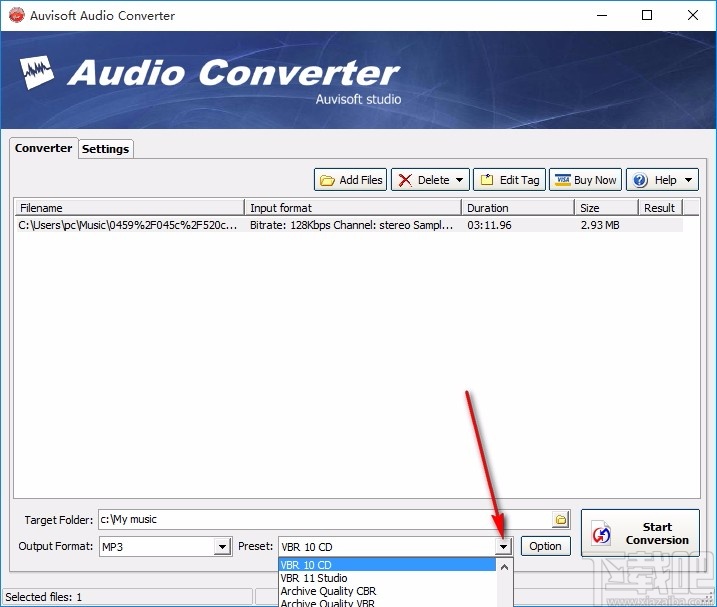Viewport: 717px width, 607px height.
Task: Sort by Input format column header
Action: pyautogui.click(x=353, y=208)
